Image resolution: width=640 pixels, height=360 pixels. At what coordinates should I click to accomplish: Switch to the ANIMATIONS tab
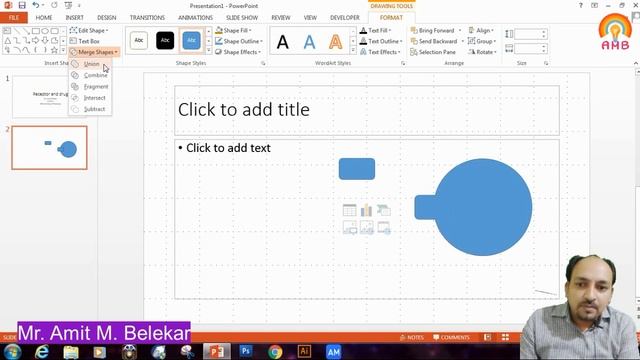coord(196,18)
